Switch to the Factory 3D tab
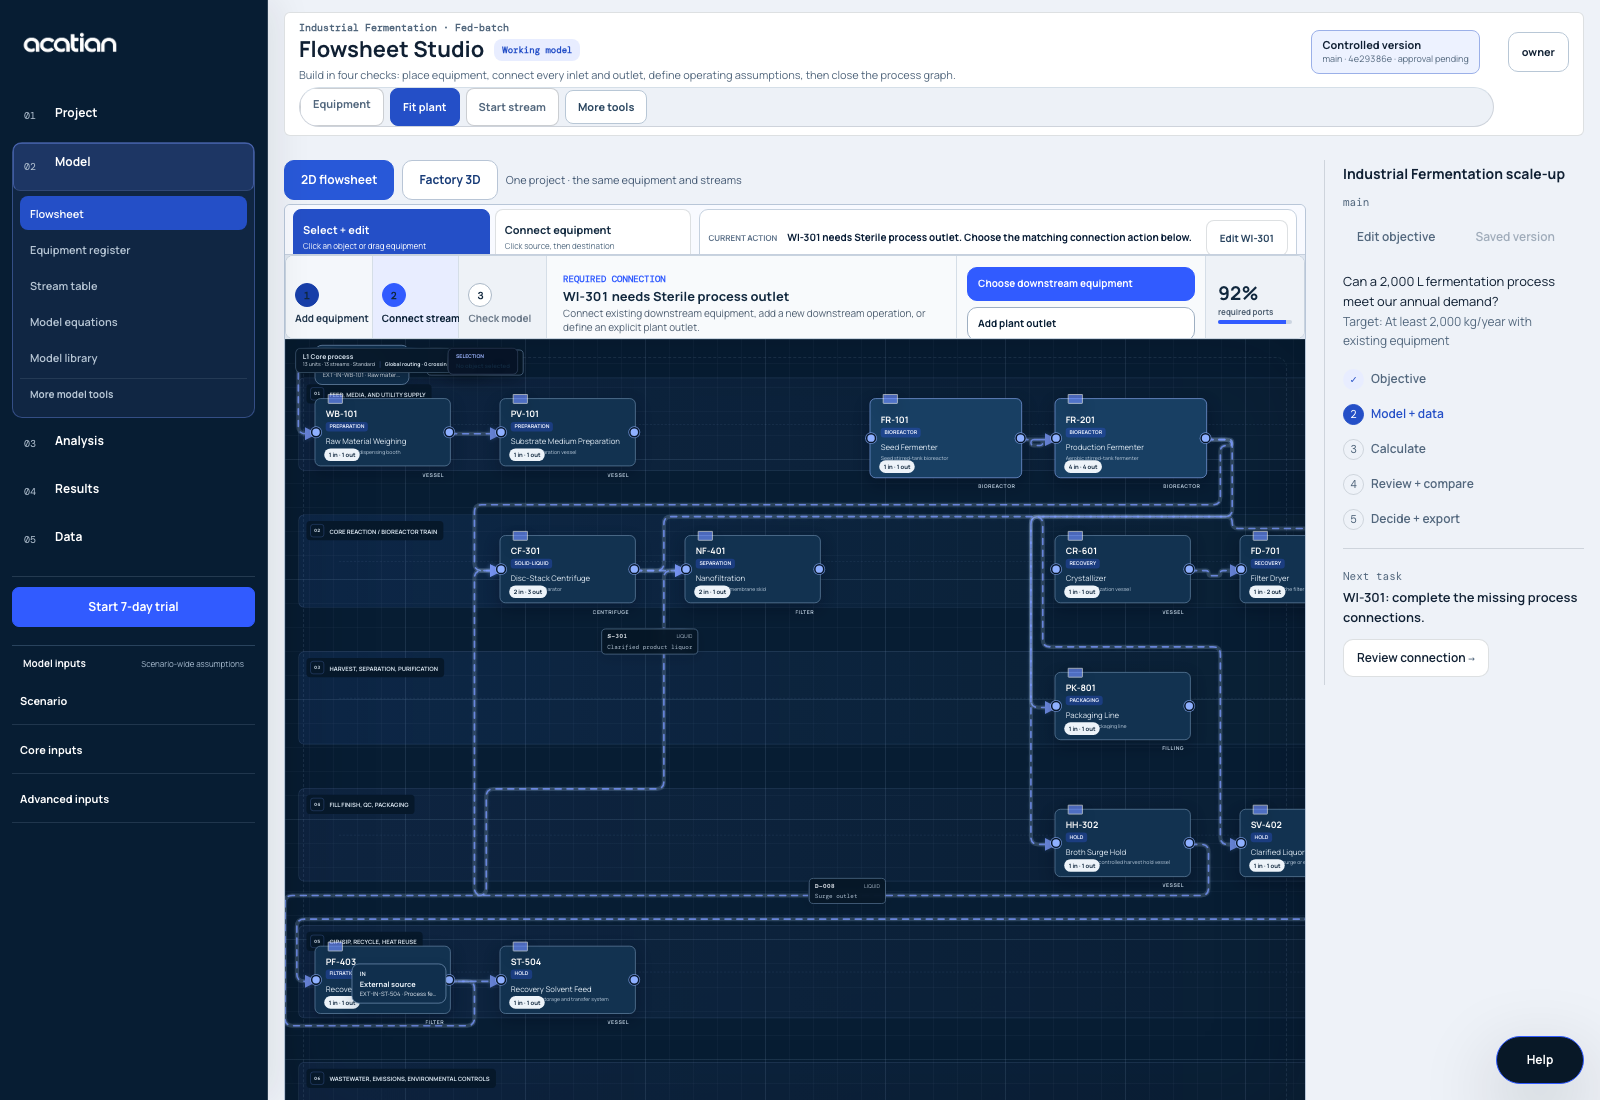Screen dimensions: 1600x1100 [x=450, y=180]
